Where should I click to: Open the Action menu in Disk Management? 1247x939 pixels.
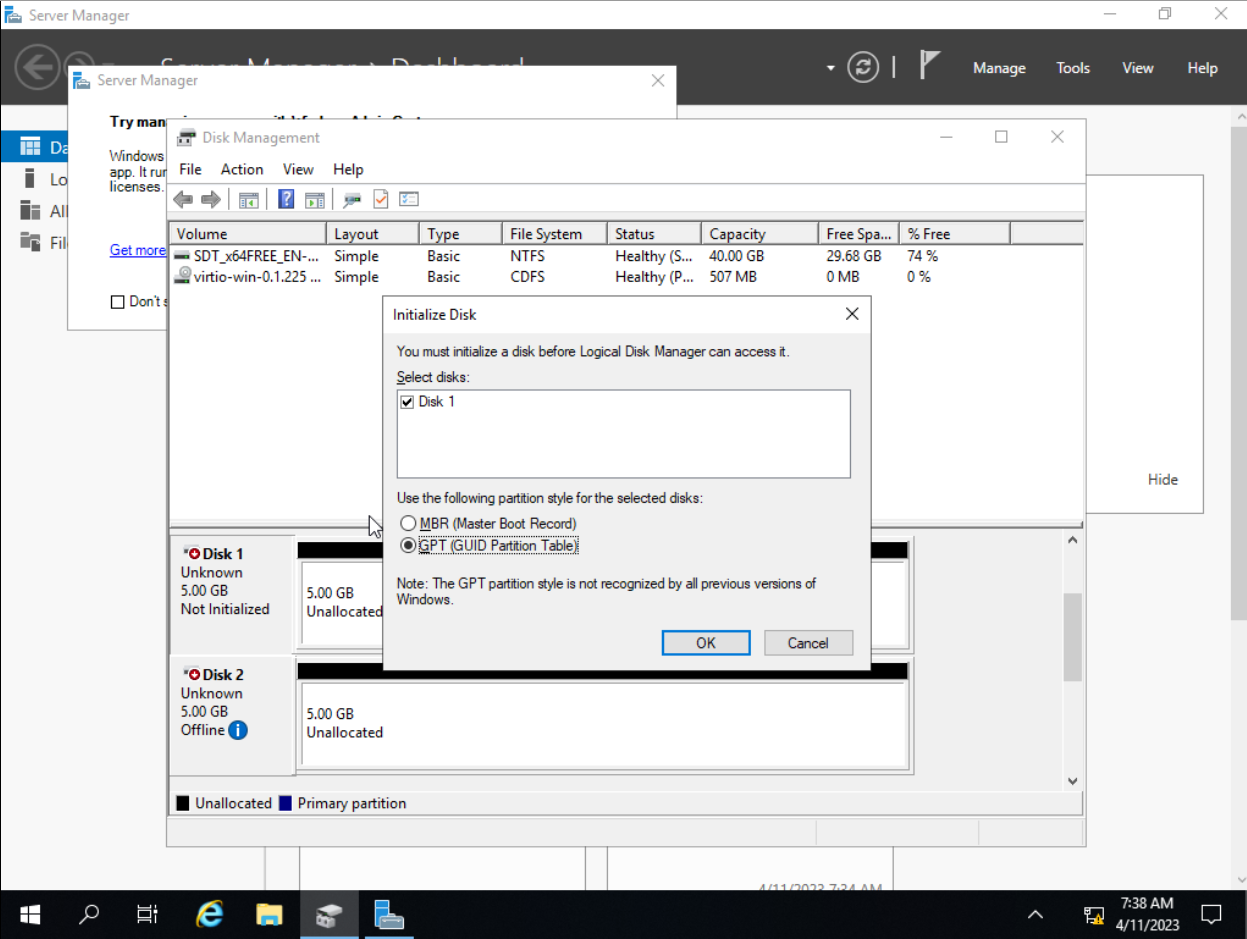(242, 169)
